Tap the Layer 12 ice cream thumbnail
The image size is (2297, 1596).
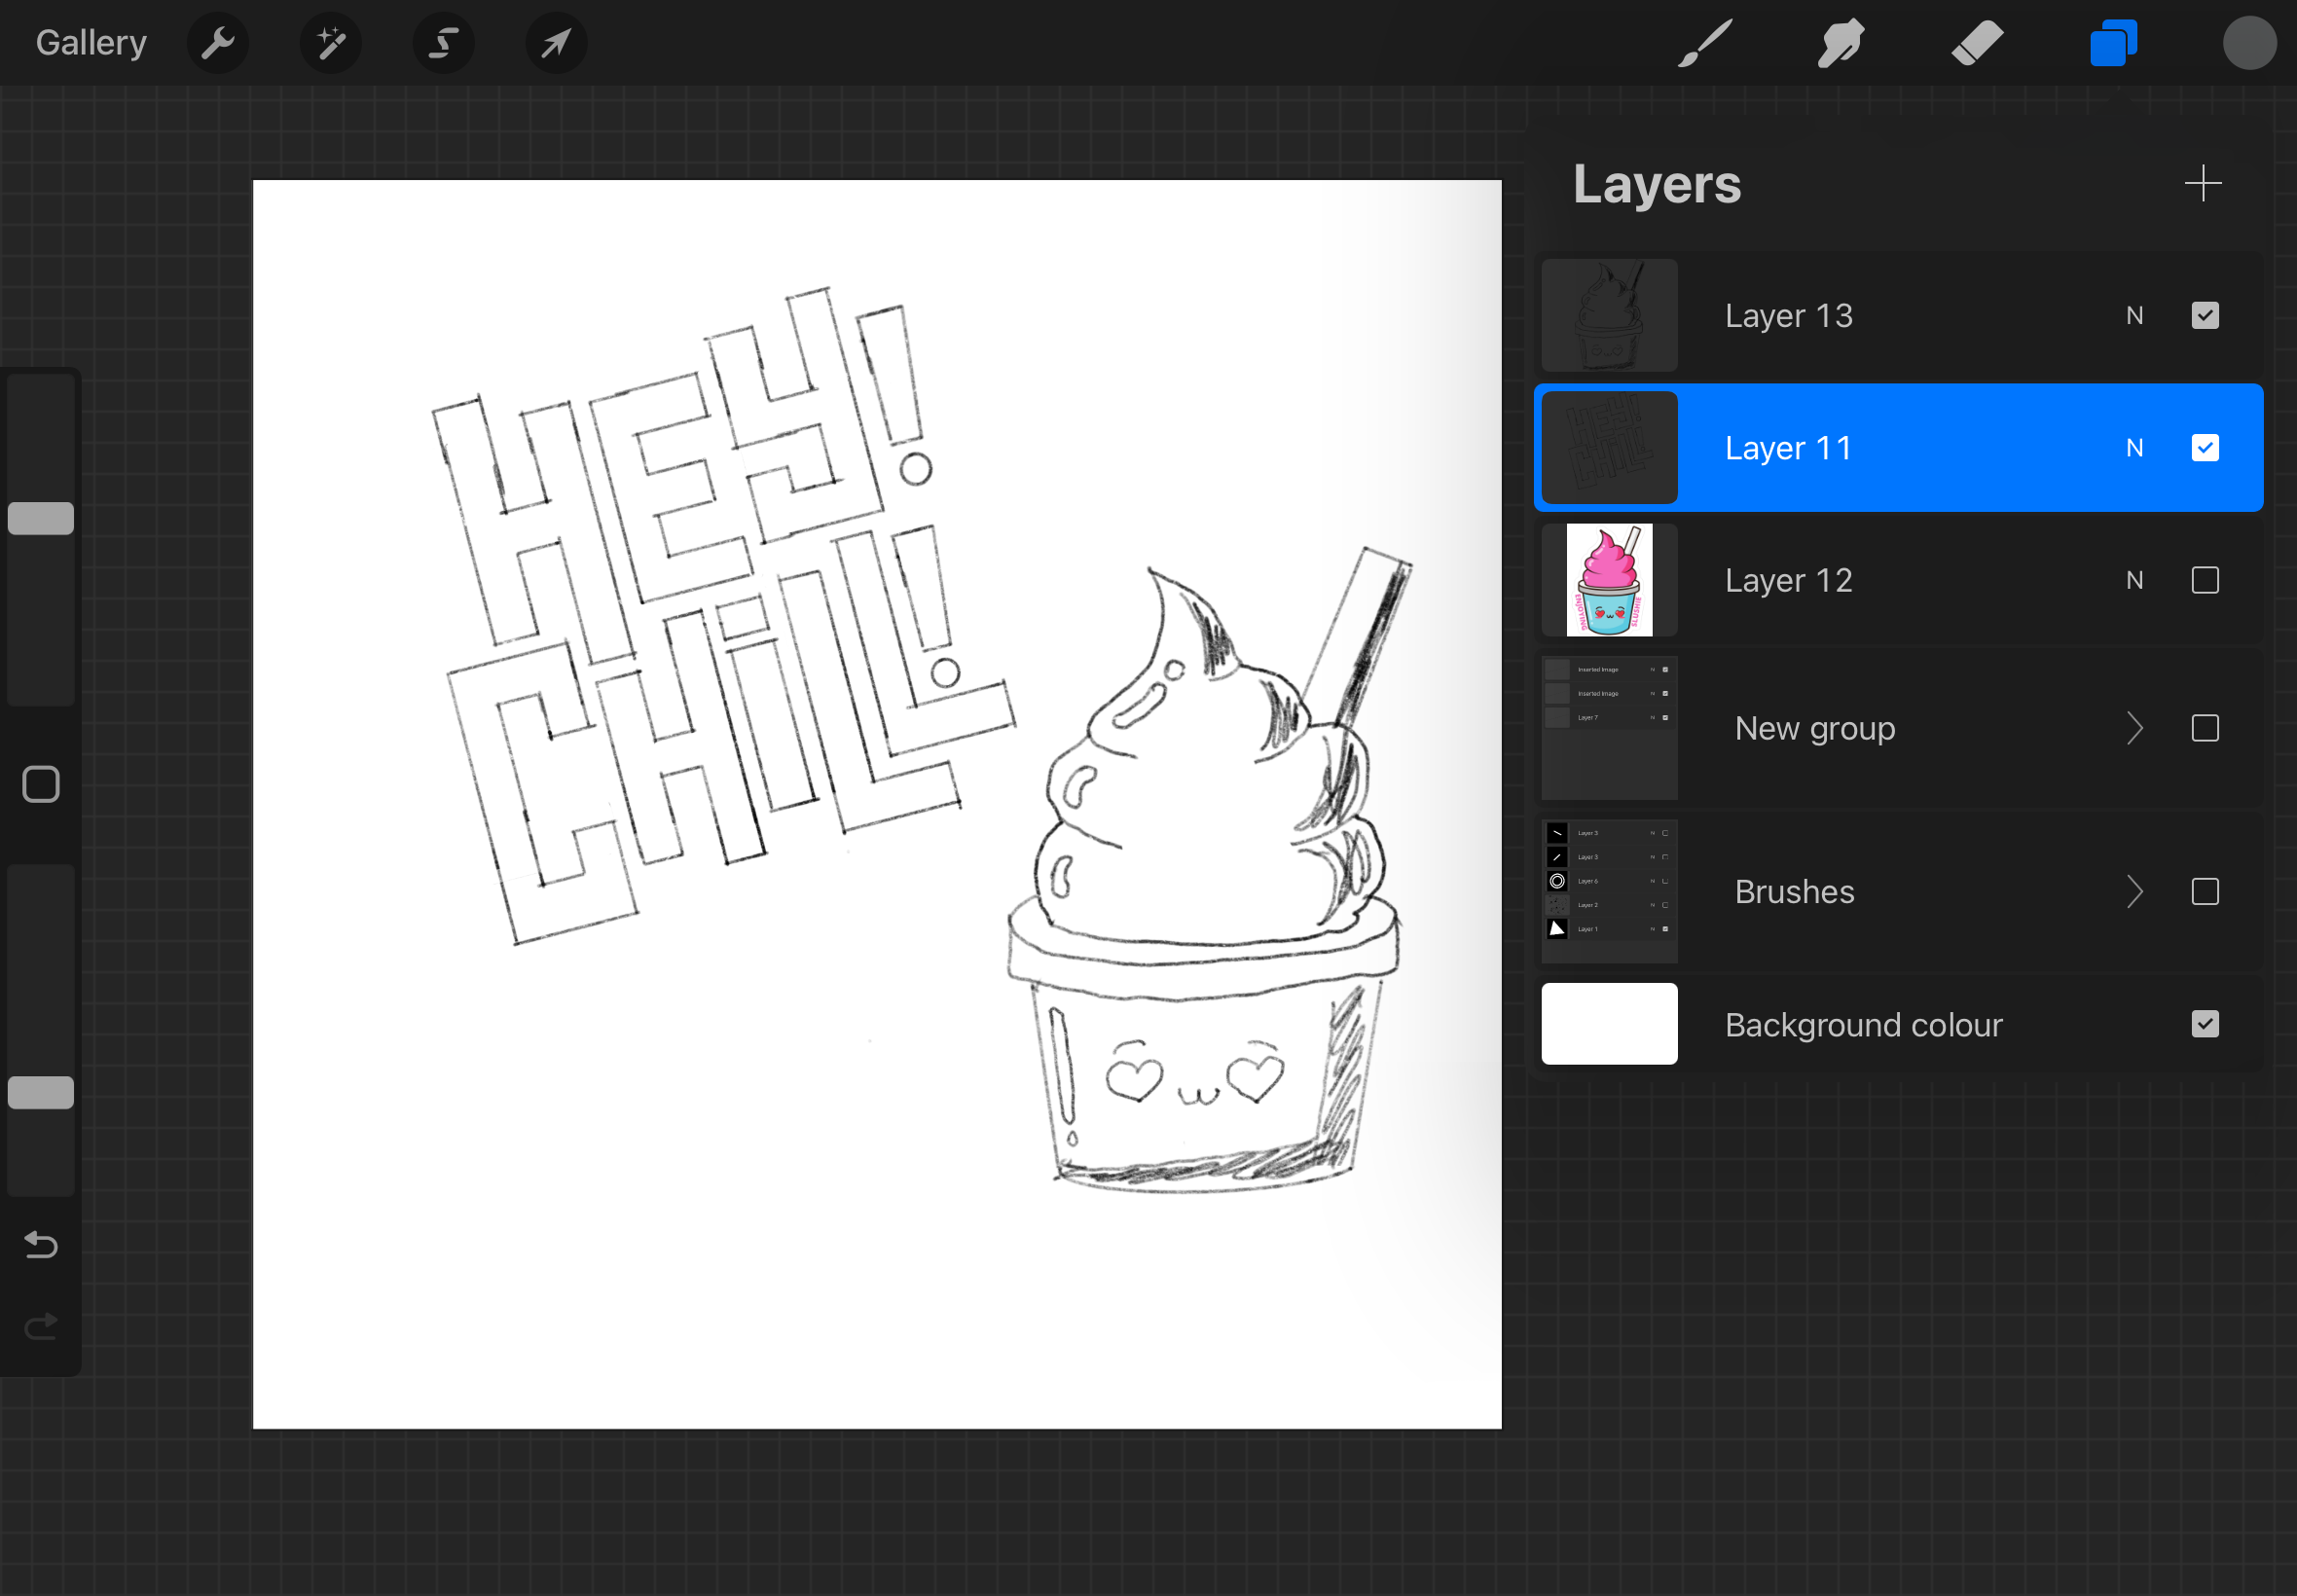1608,580
